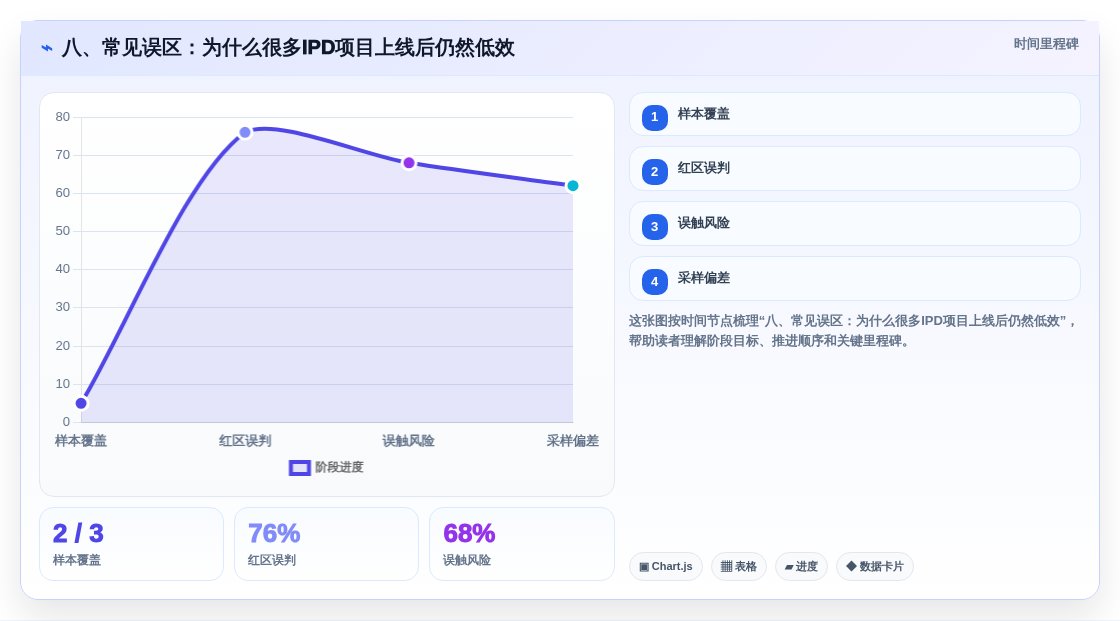Select the 红区误判 milestone list row
Screen dimensions: 1120x621
(854, 169)
